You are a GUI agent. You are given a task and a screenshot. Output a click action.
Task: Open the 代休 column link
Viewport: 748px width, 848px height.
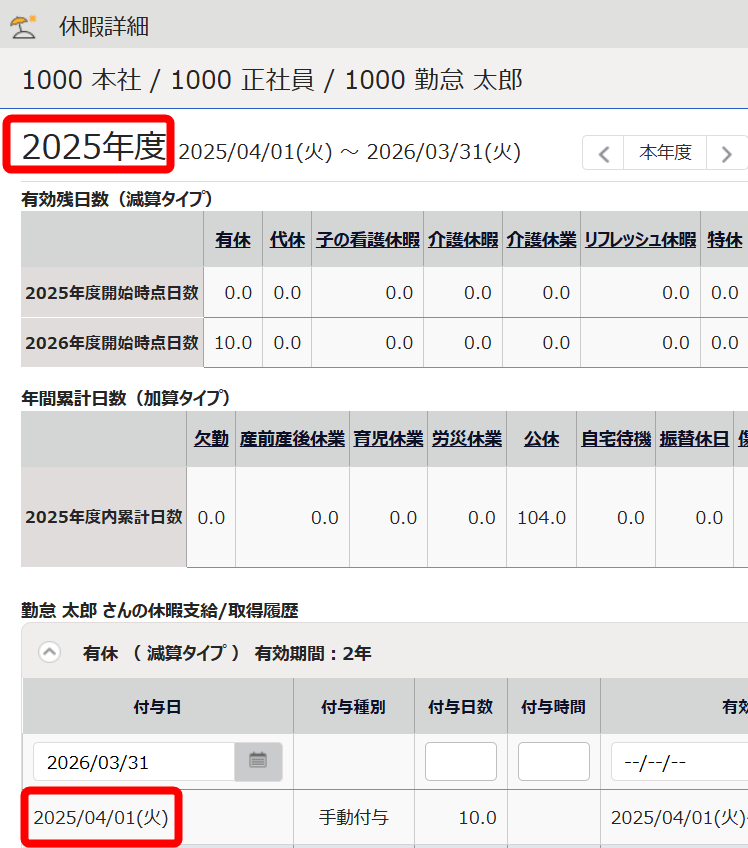(x=287, y=240)
